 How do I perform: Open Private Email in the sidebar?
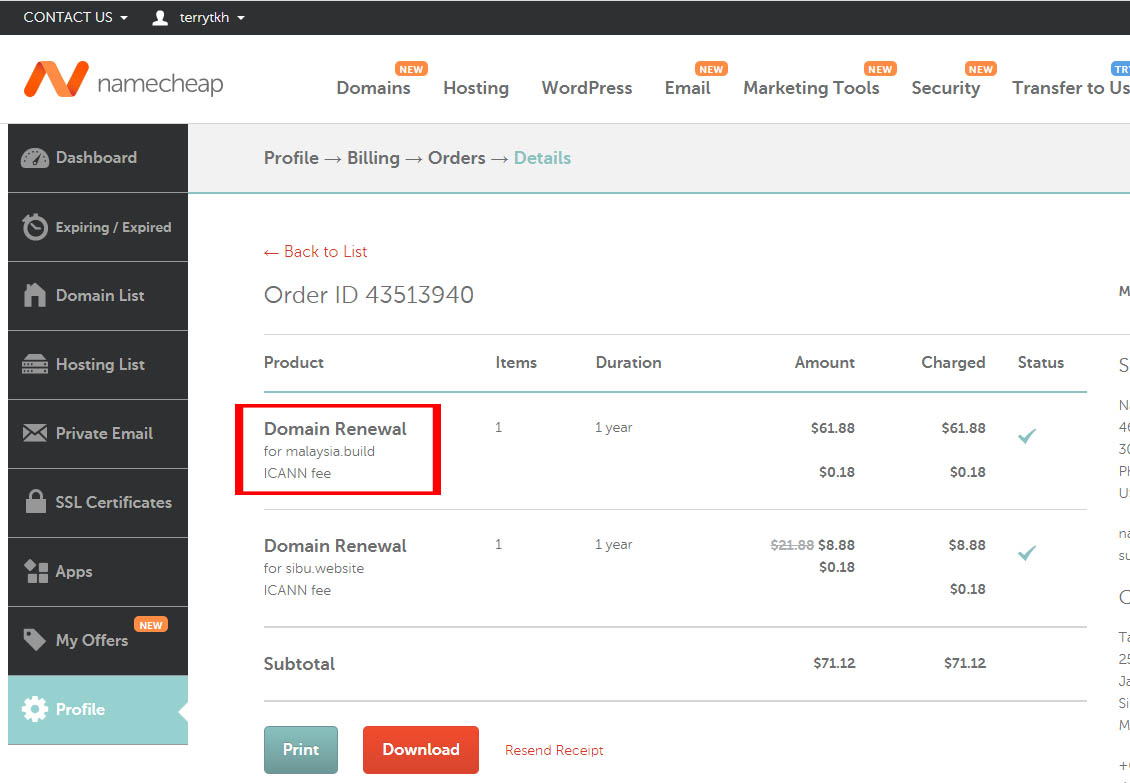98,433
